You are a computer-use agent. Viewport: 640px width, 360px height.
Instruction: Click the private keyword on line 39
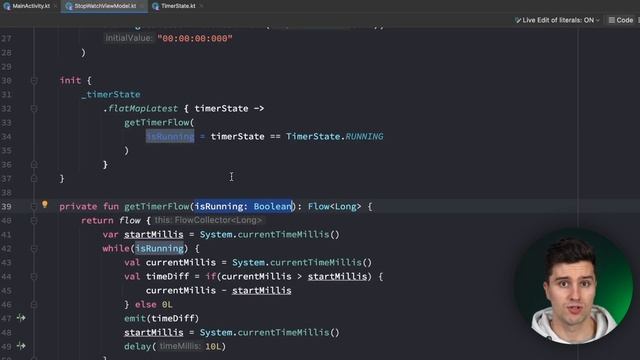tap(78, 207)
